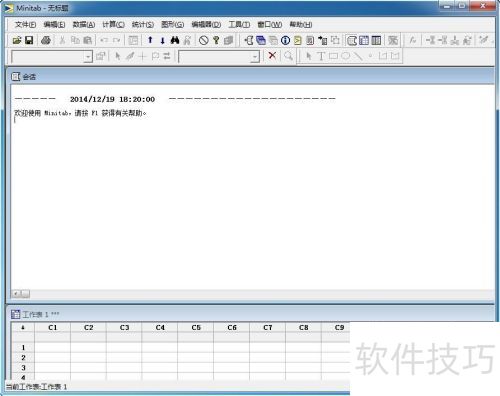Open the 窗口(W) menu
The image size is (500, 396).
[270, 24]
